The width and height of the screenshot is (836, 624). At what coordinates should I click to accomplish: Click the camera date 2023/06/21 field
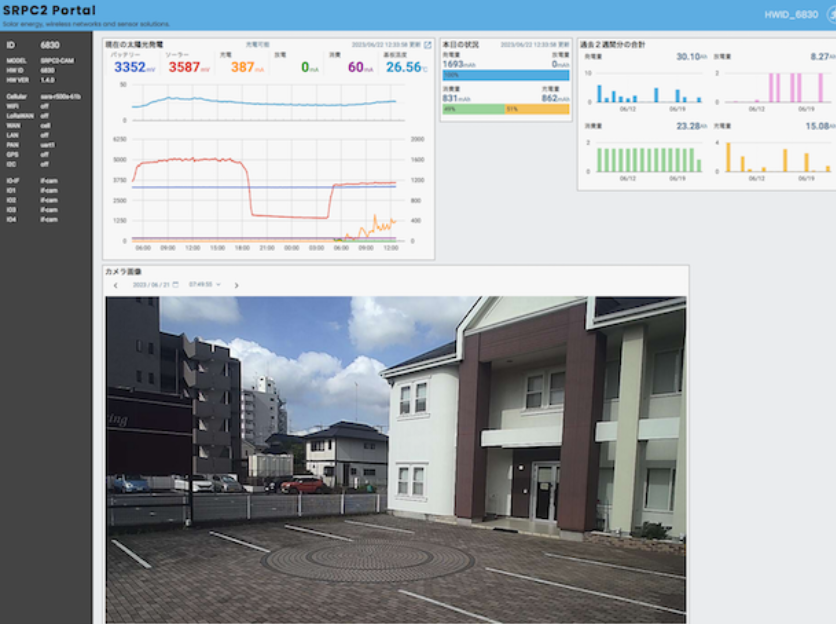pos(151,285)
